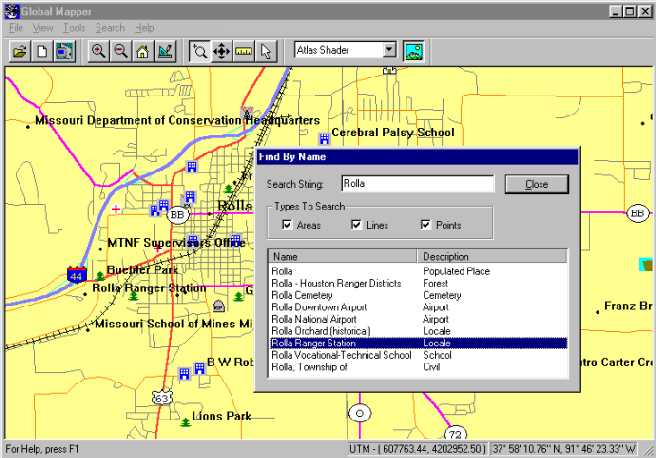Activate the Measure ruler tool
Screen dimensions: 656x458
pos(243,51)
